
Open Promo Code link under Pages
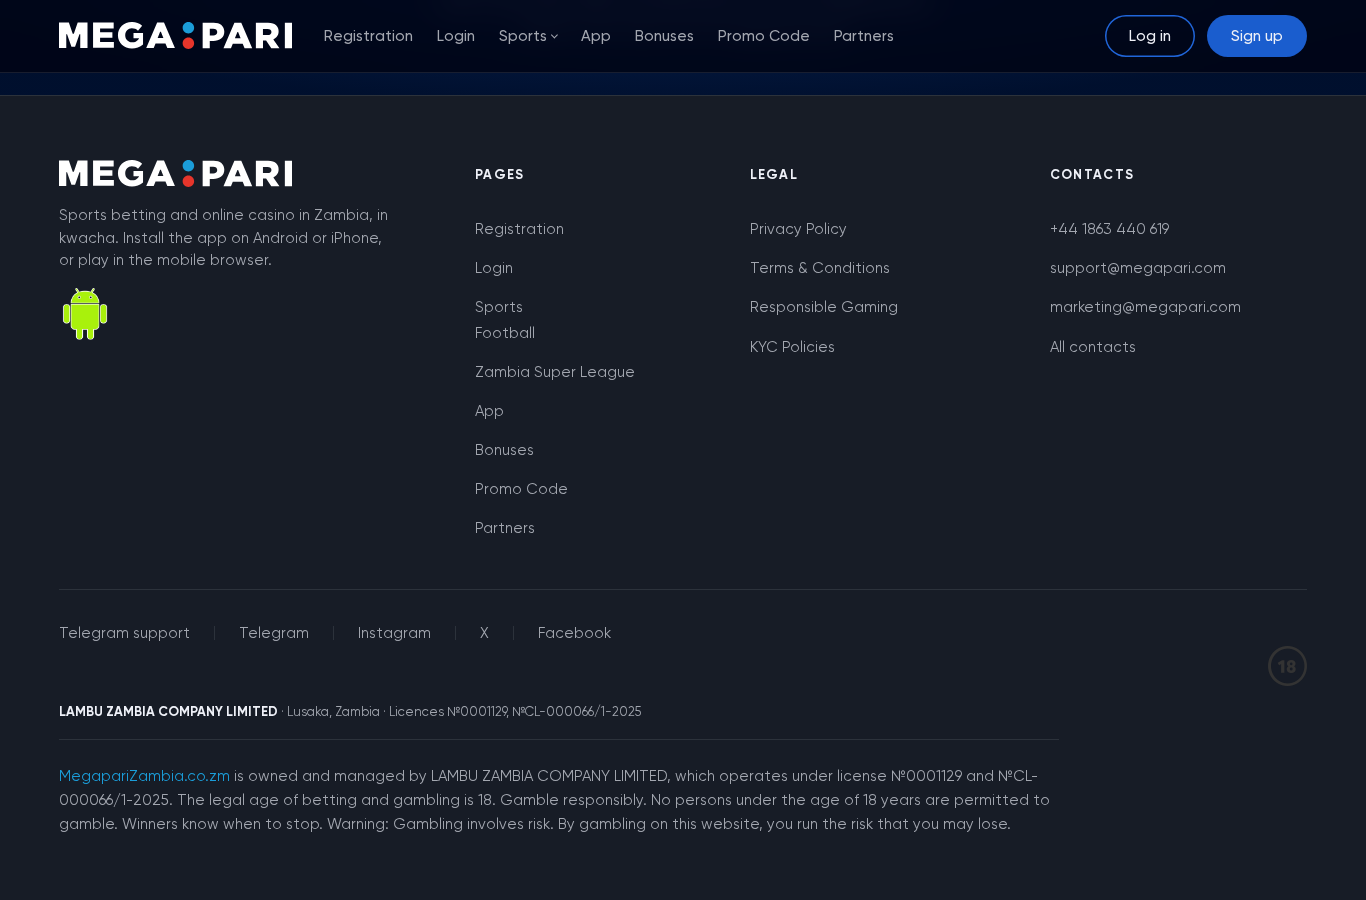[521, 489]
